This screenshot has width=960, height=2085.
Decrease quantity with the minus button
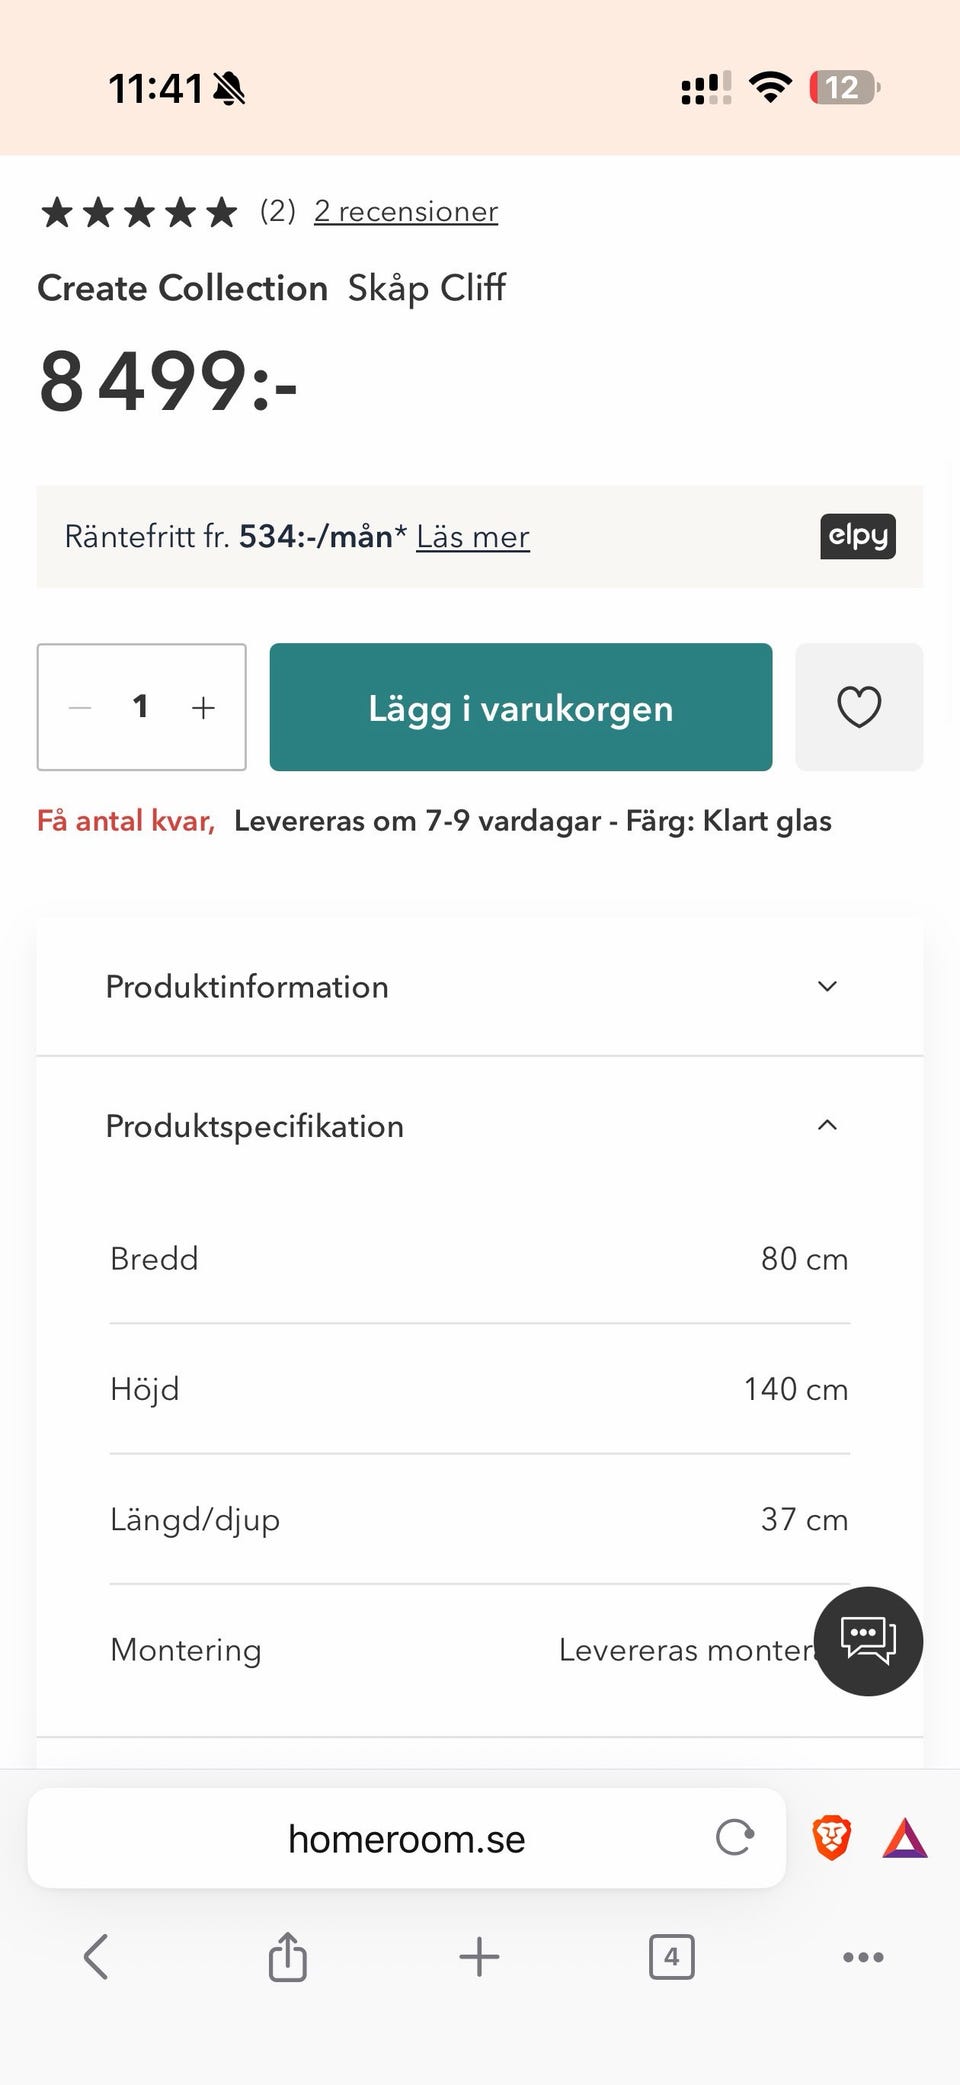(80, 708)
